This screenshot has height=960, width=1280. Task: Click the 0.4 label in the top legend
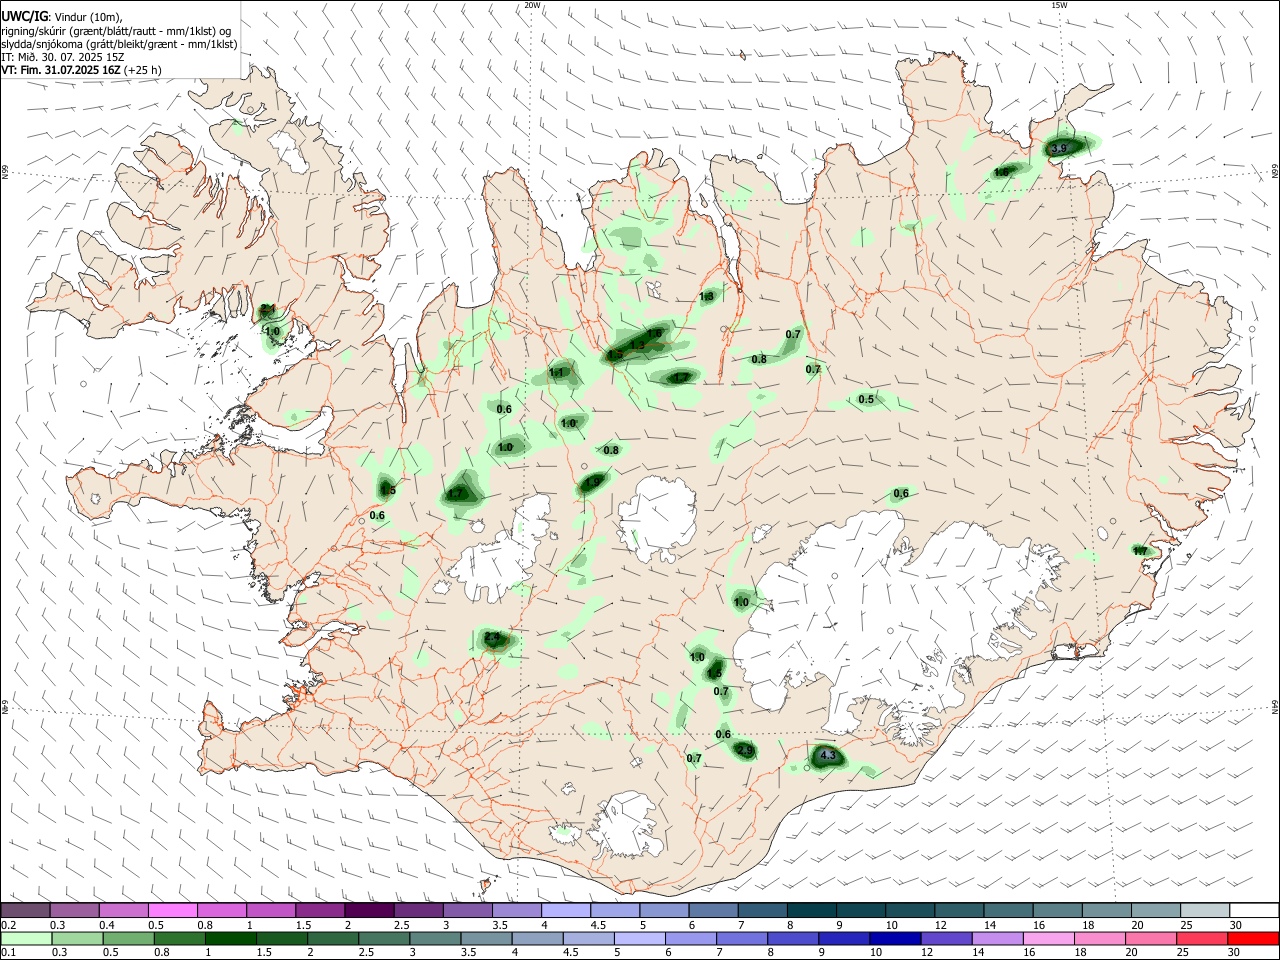[107, 925]
